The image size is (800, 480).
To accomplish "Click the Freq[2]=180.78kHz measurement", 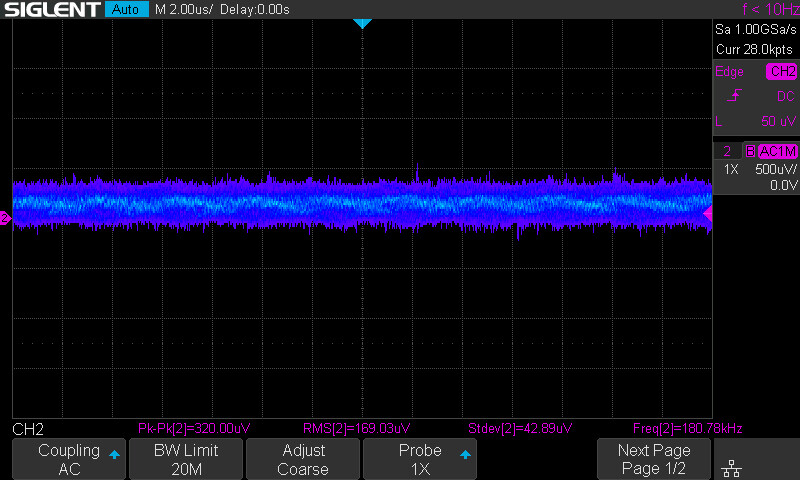I will (x=687, y=428).
